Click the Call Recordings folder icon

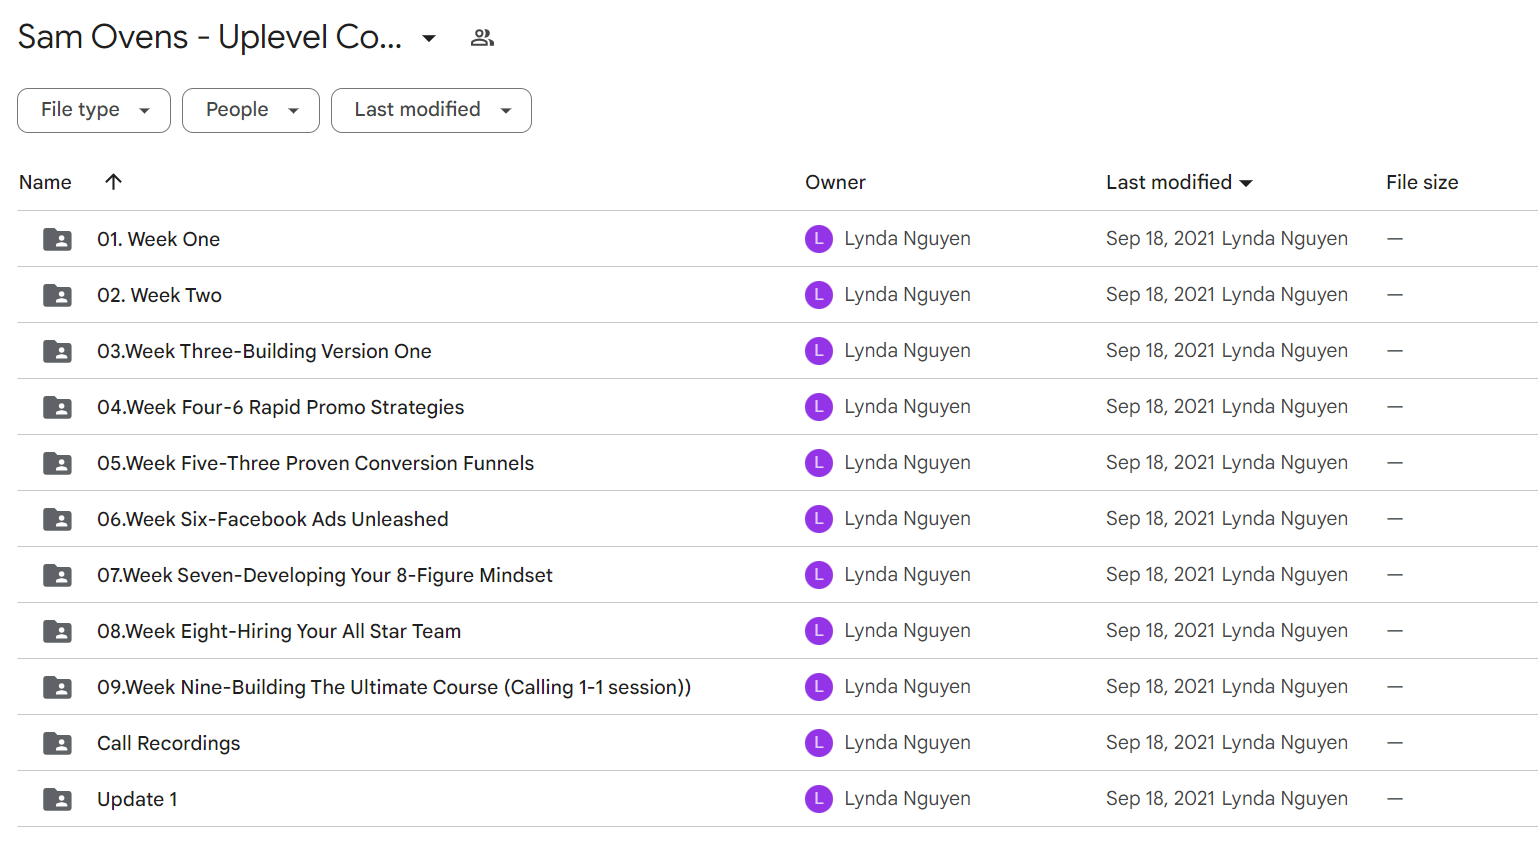click(57, 743)
